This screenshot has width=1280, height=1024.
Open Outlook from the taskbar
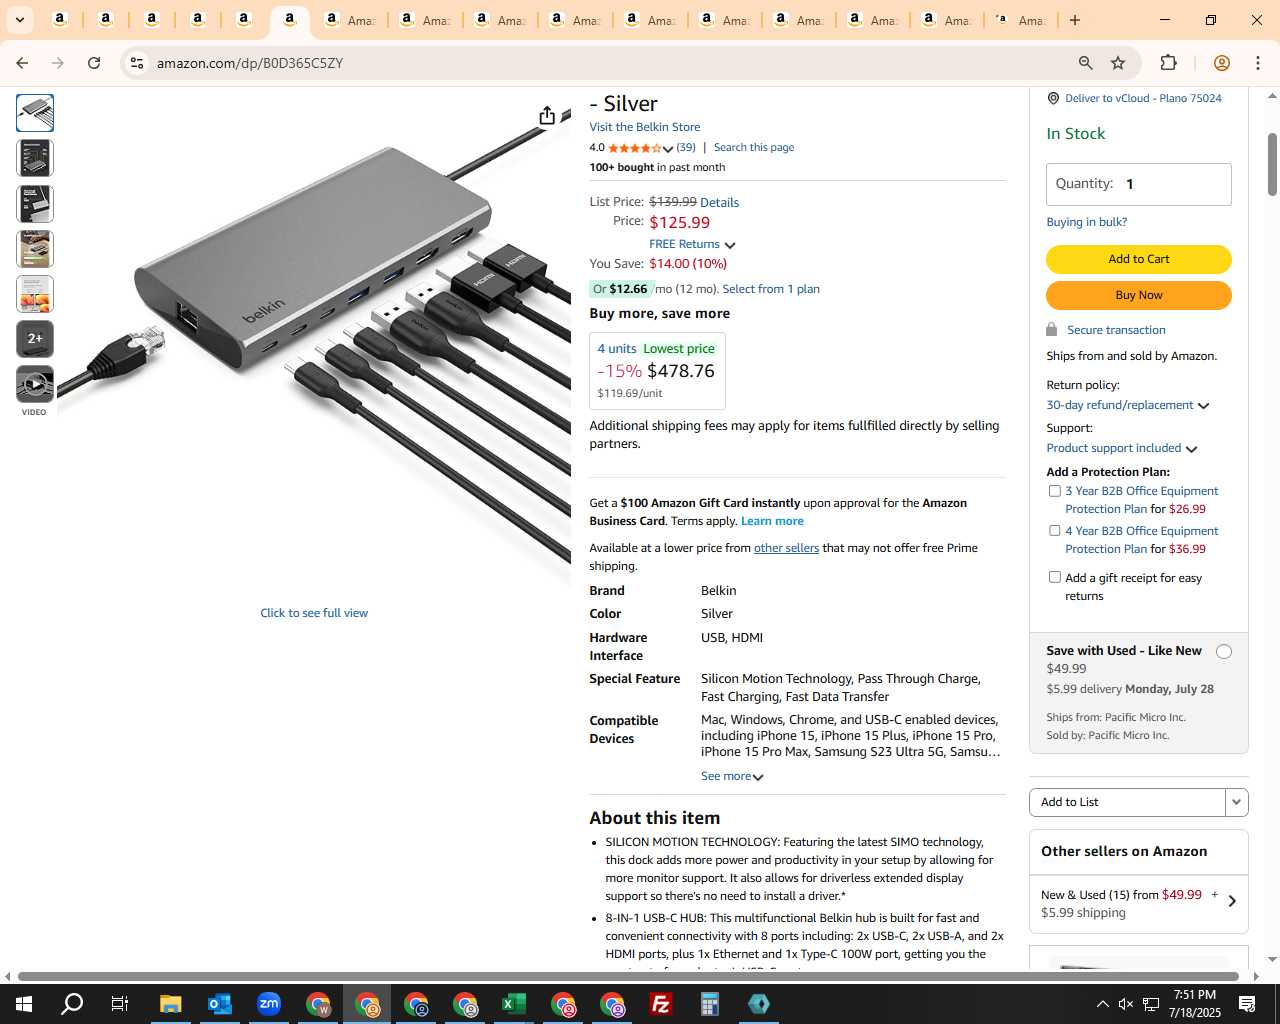[220, 1004]
